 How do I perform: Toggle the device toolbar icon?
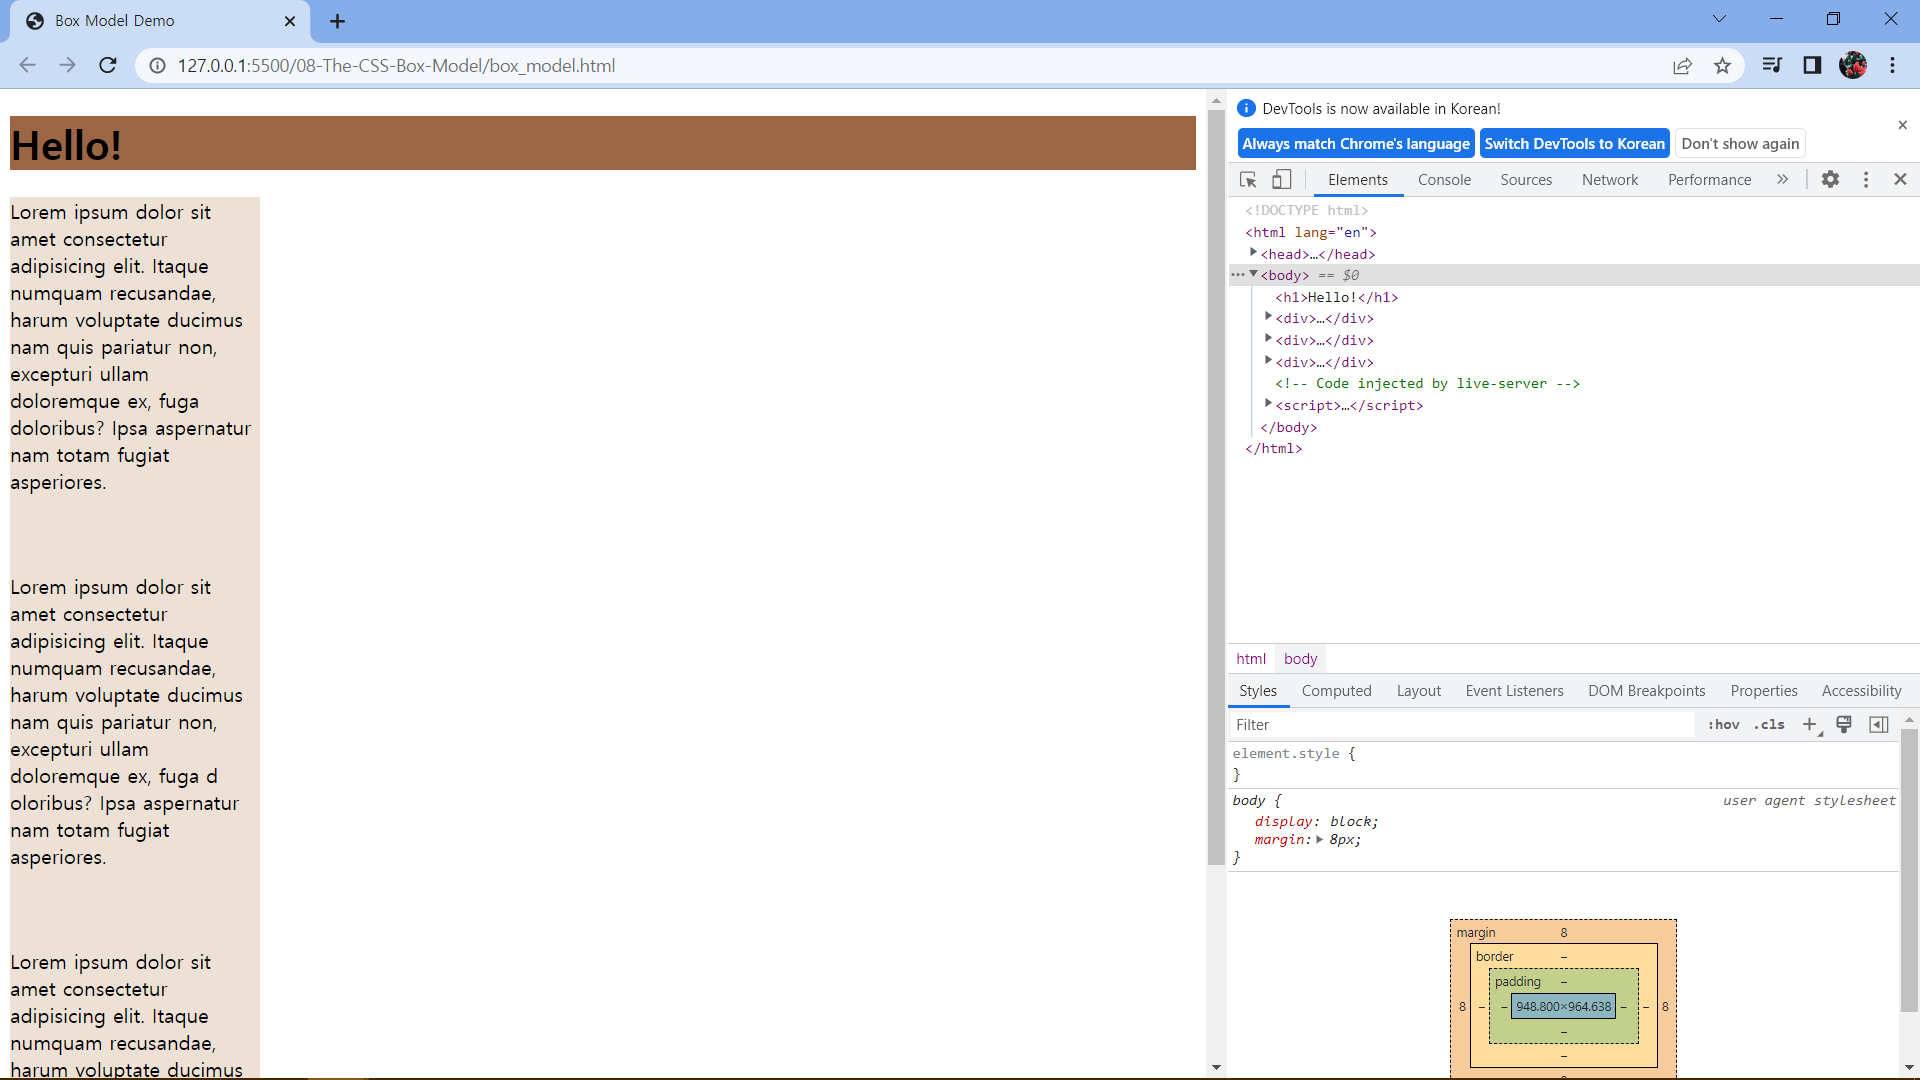[x=1281, y=180]
